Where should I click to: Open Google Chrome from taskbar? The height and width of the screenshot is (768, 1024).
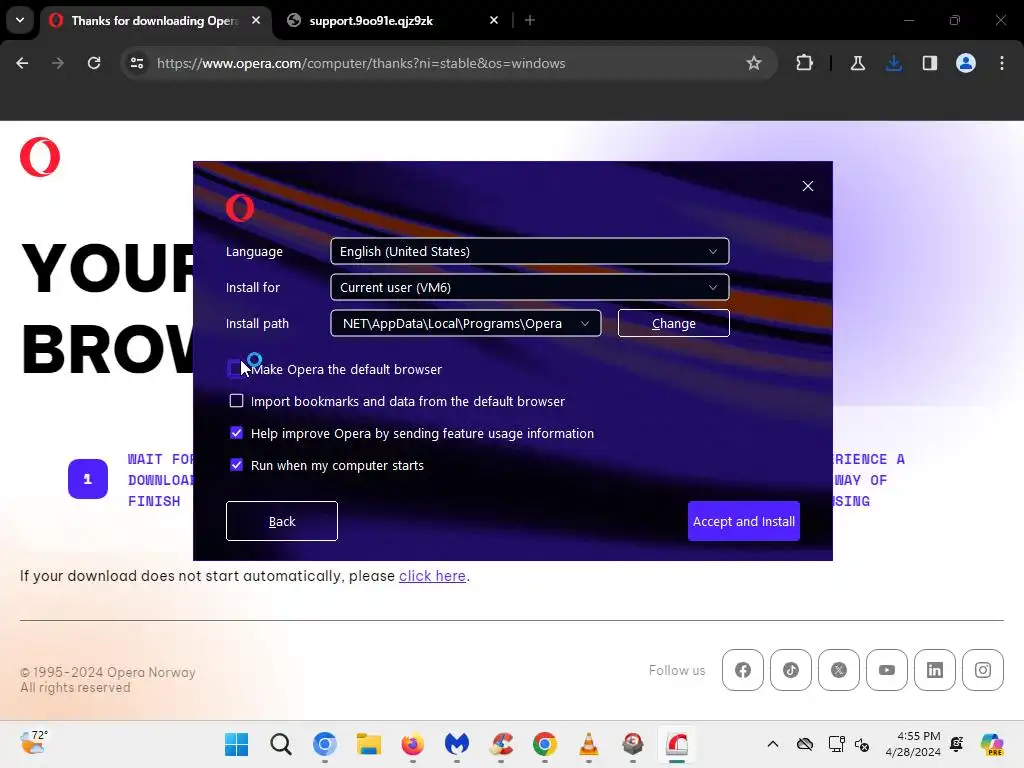point(545,744)
